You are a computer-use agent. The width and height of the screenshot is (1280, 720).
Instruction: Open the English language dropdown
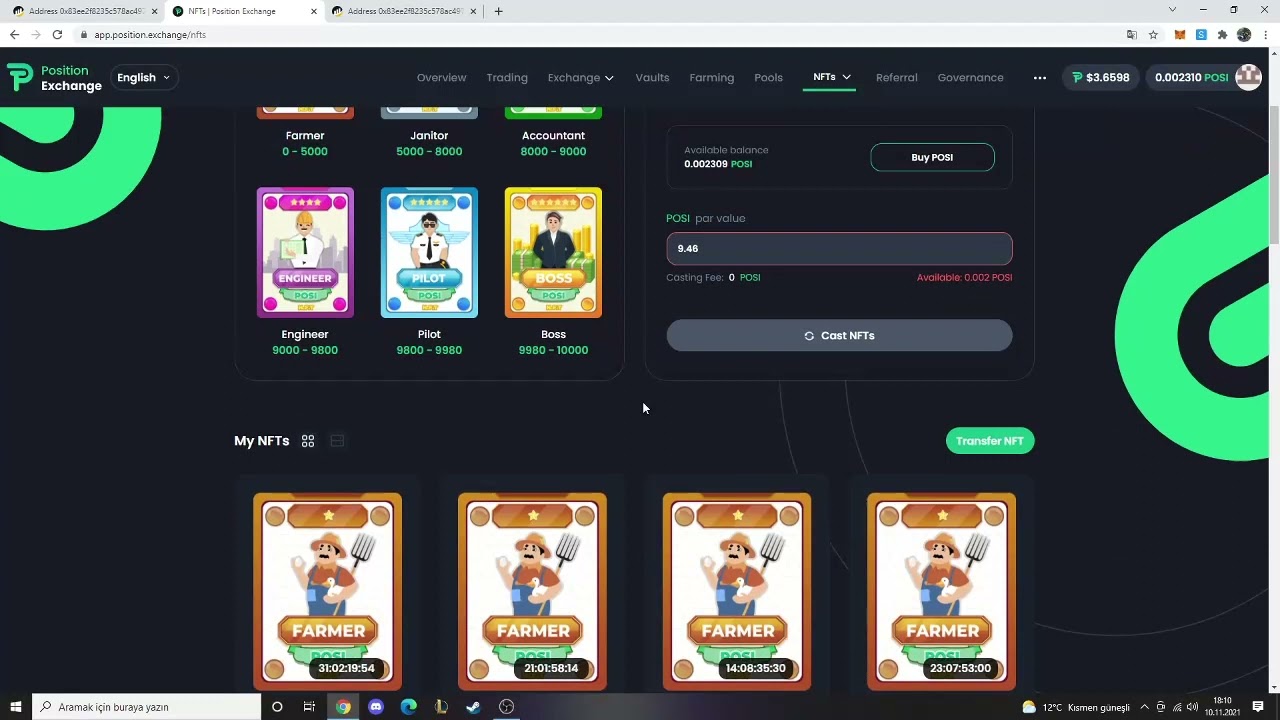tap(144, 78)
